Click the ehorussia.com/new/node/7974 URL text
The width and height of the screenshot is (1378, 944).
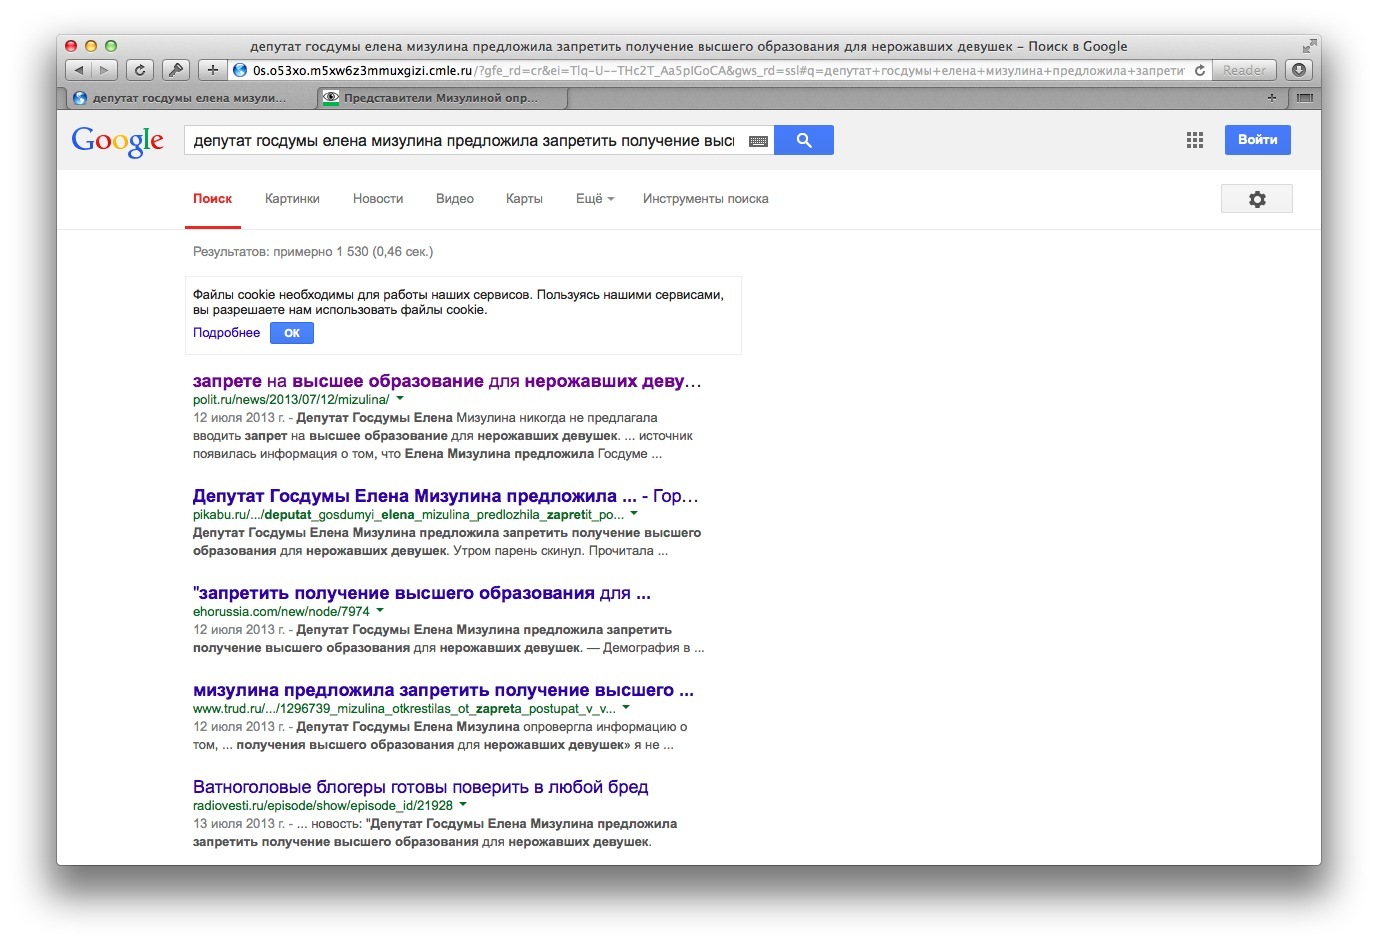[281, 612]
